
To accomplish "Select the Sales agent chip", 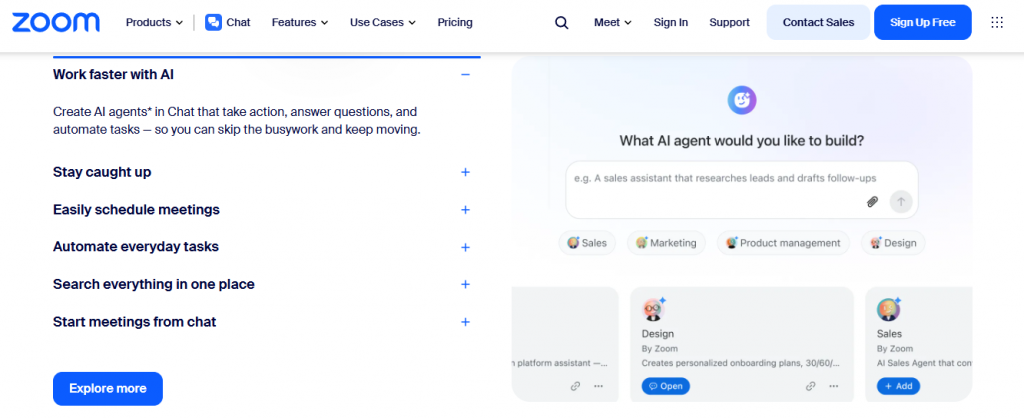I will (x=587, y=243).
